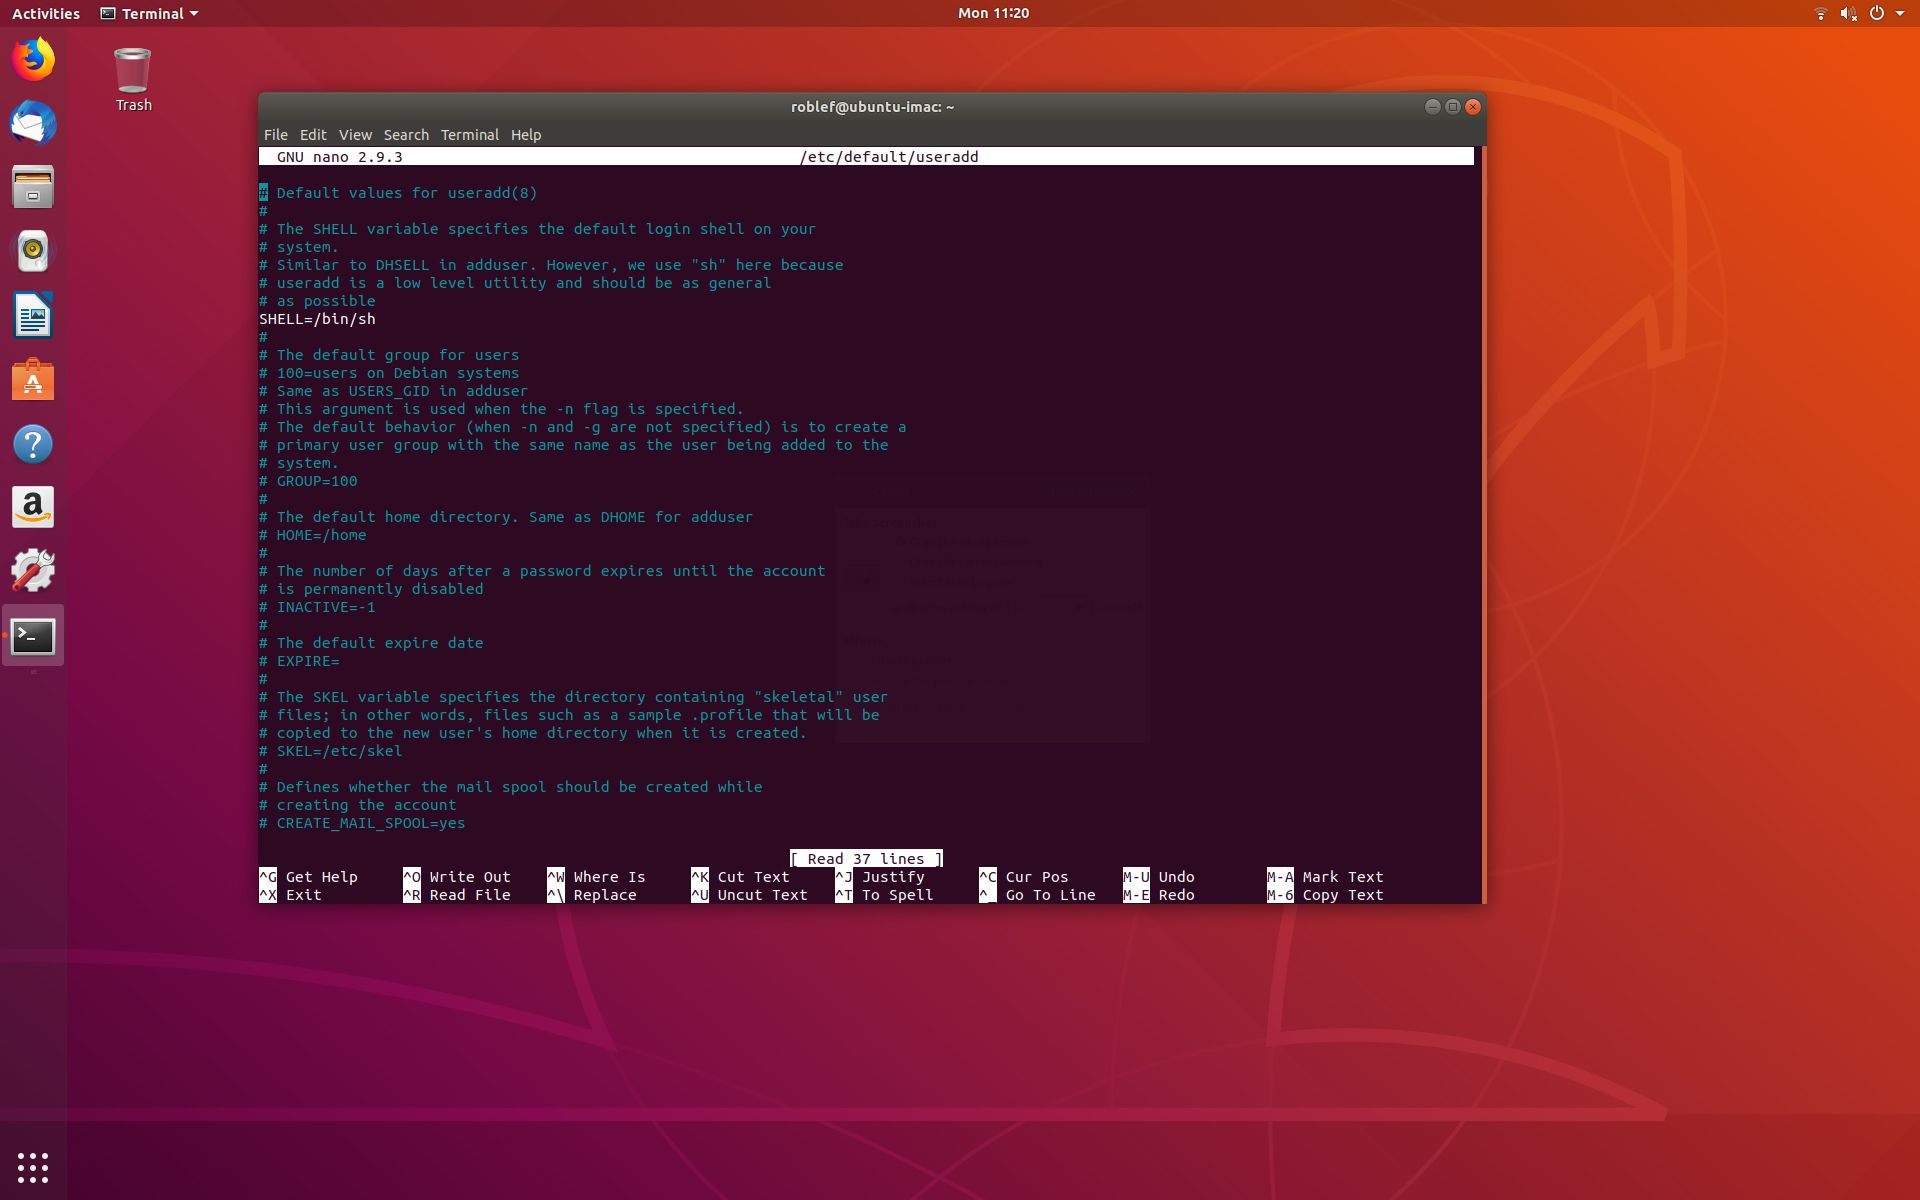Open the Edit menu
Image resolution: width=1920 pixels, height=1200 pixels.
coord(313,134)
